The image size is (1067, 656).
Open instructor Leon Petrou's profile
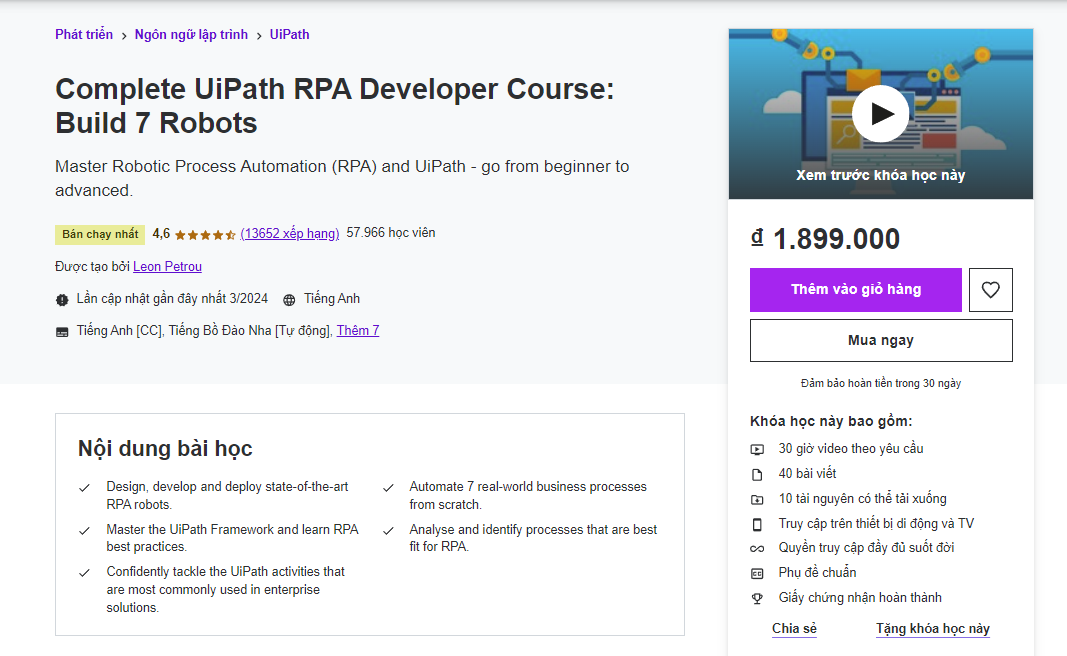(167, 266)
